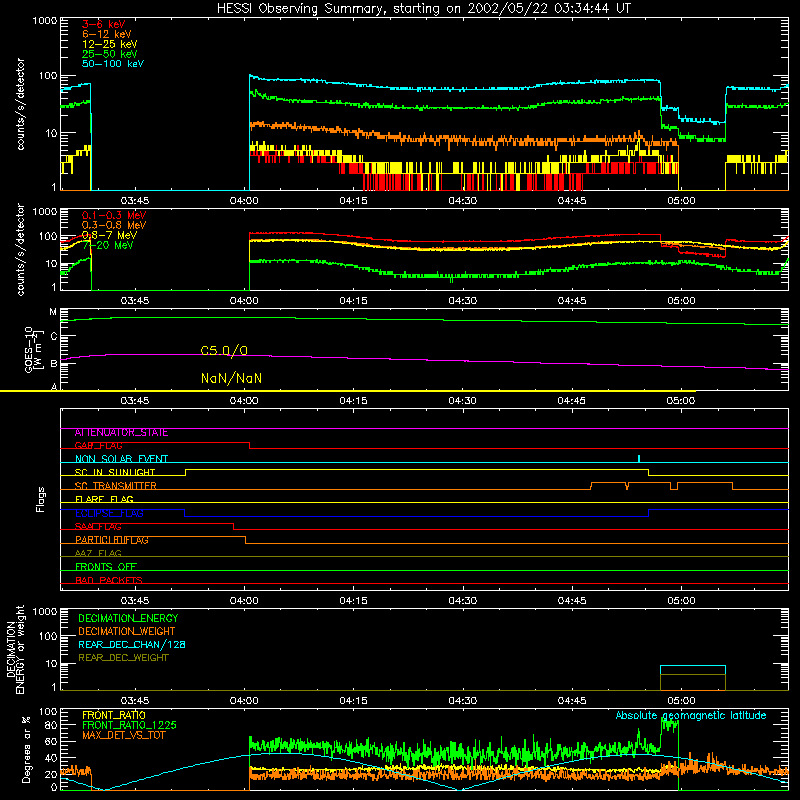Click the DECIMATION ENERGY or weight axis label
This screenshot has height=800, width=800.
[15, 649]
